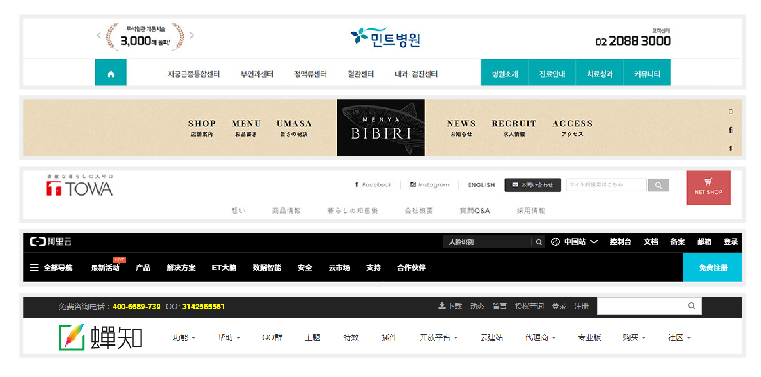Image resolution: width=761 pixels, height=377 pixels.
Task: Click the 阿里云 logo
Action: click(x=50, y=242)
